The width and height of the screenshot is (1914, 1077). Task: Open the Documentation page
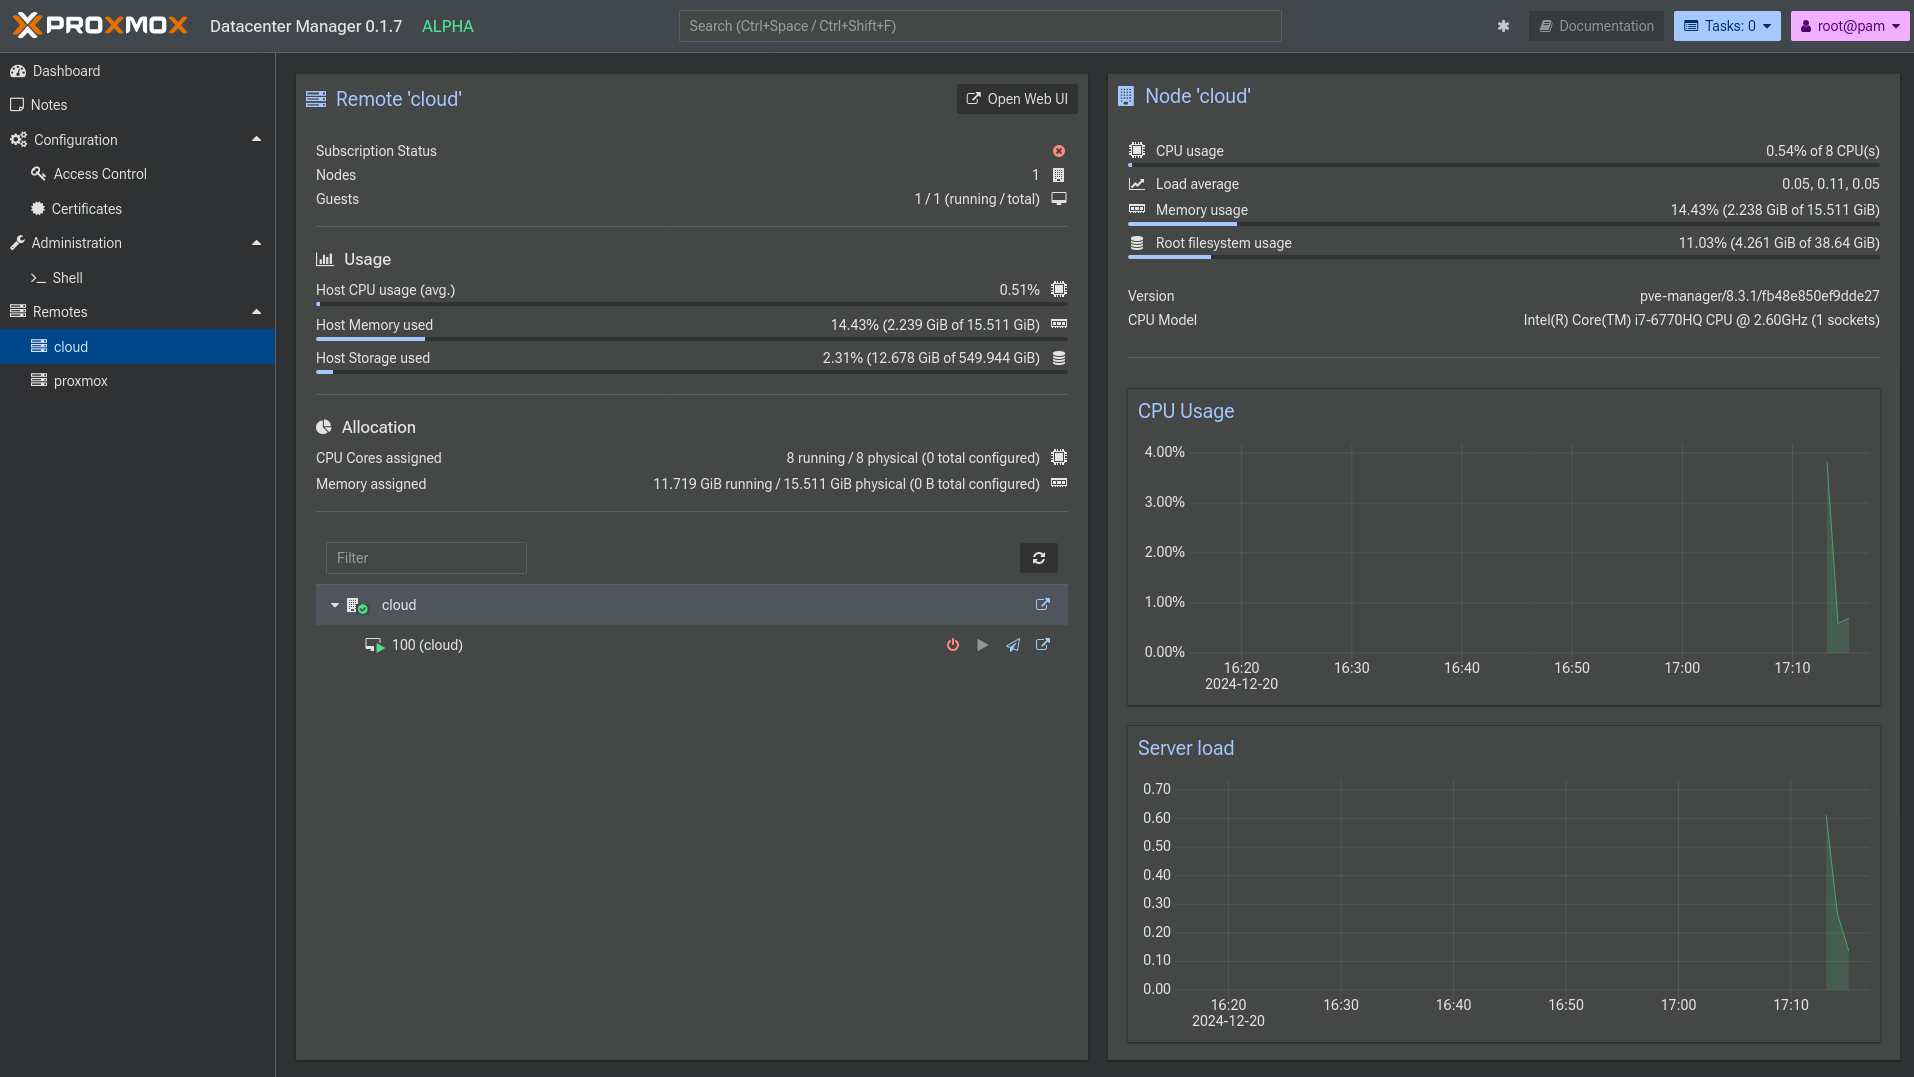[1597, 26]
